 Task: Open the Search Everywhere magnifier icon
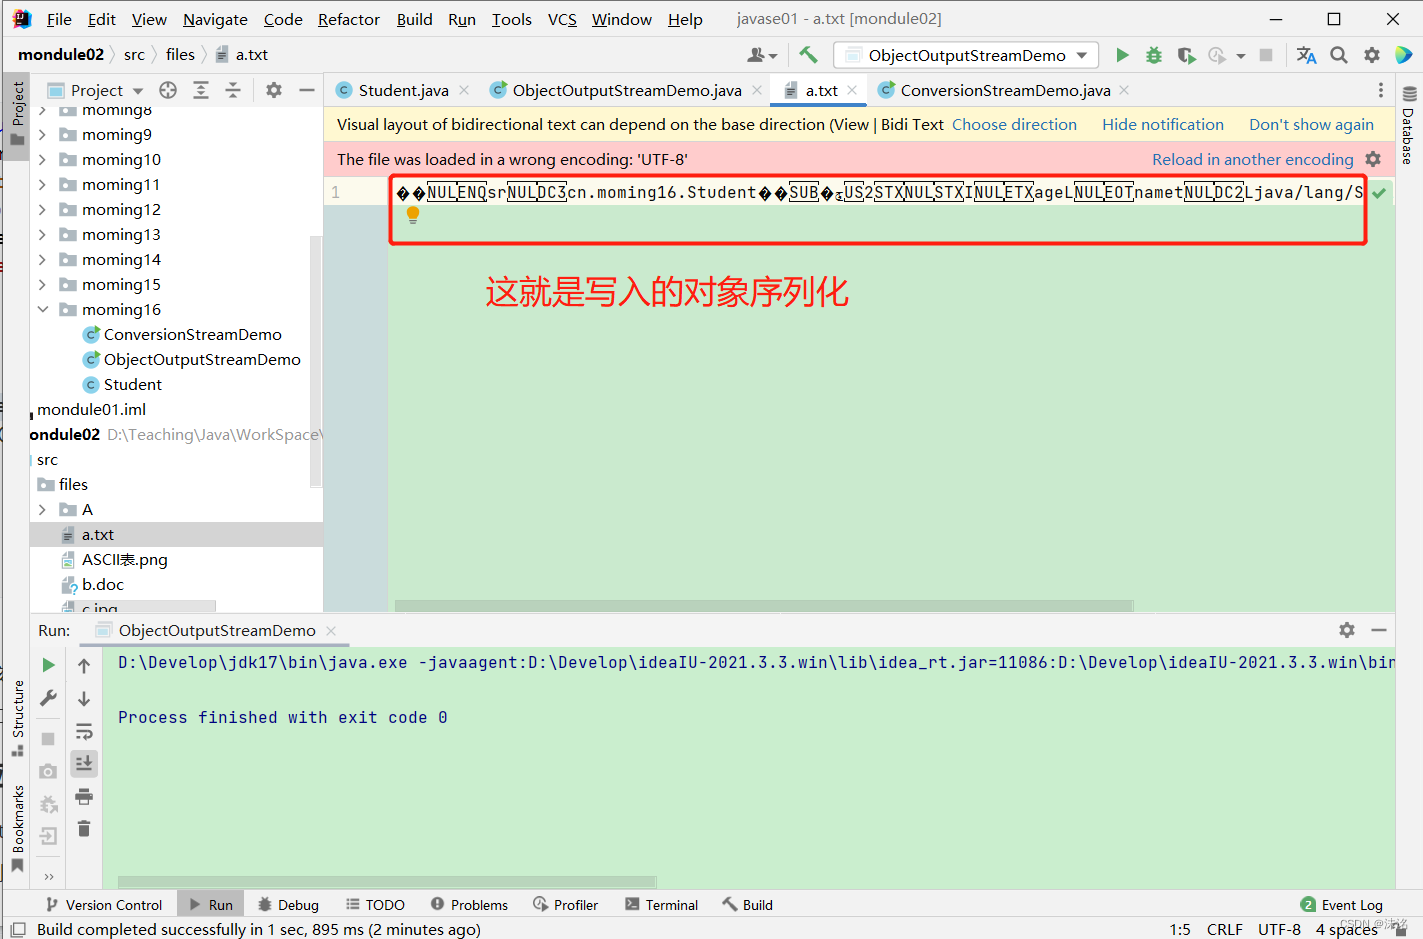1338,55
